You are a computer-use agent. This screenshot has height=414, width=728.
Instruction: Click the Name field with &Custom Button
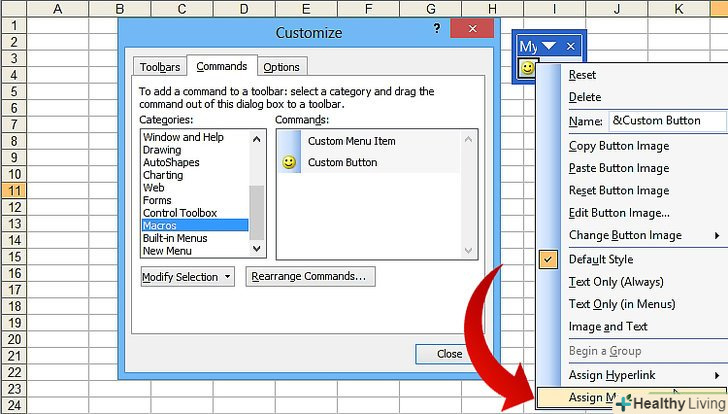coord(668,121)
